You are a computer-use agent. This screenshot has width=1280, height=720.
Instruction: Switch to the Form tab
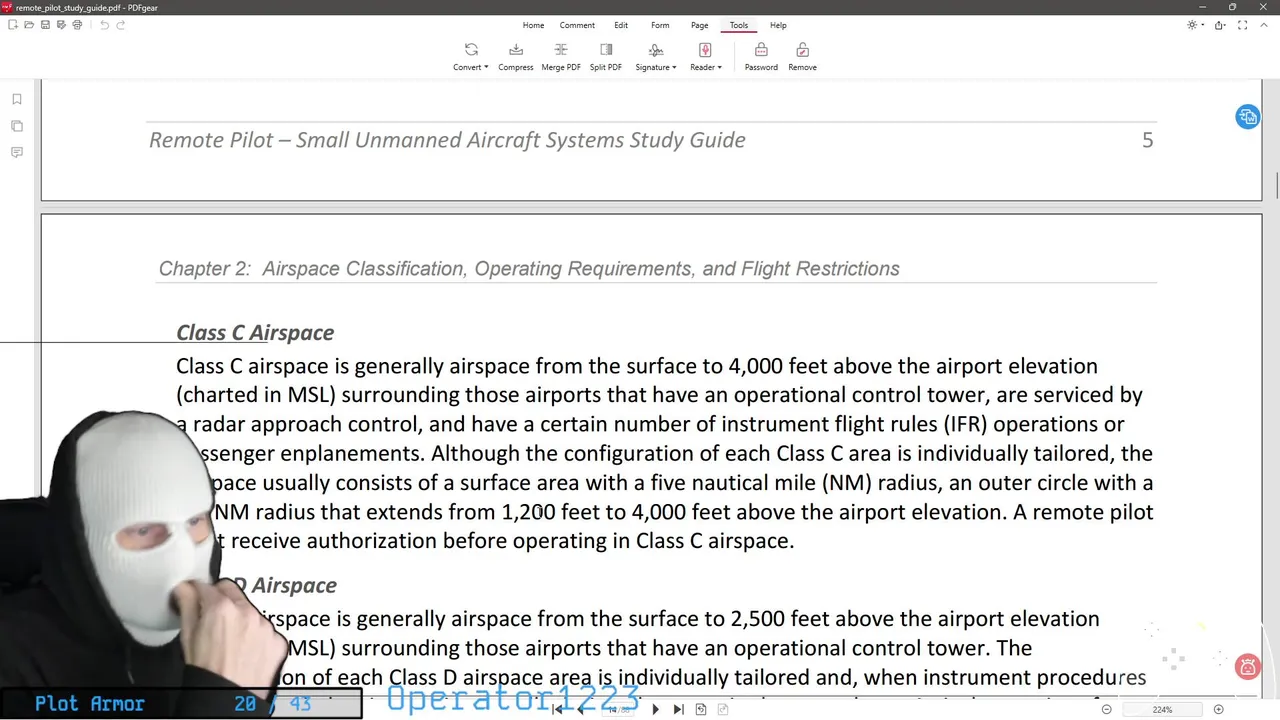[x=660, y=25]
